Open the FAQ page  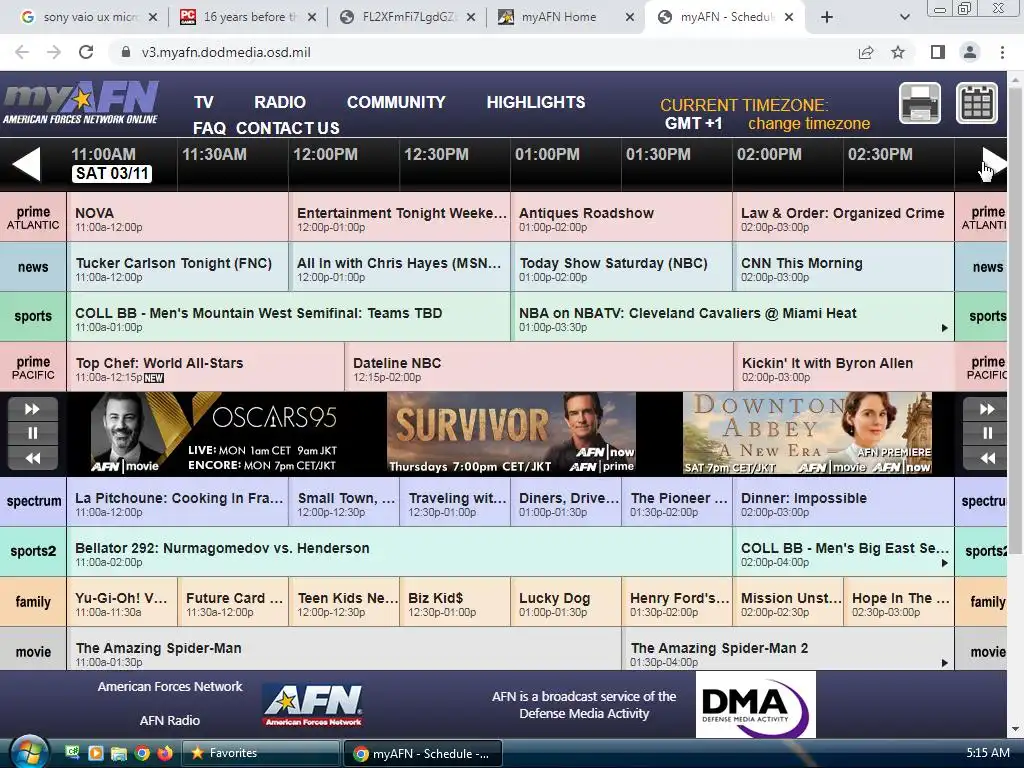pos(209,128)
